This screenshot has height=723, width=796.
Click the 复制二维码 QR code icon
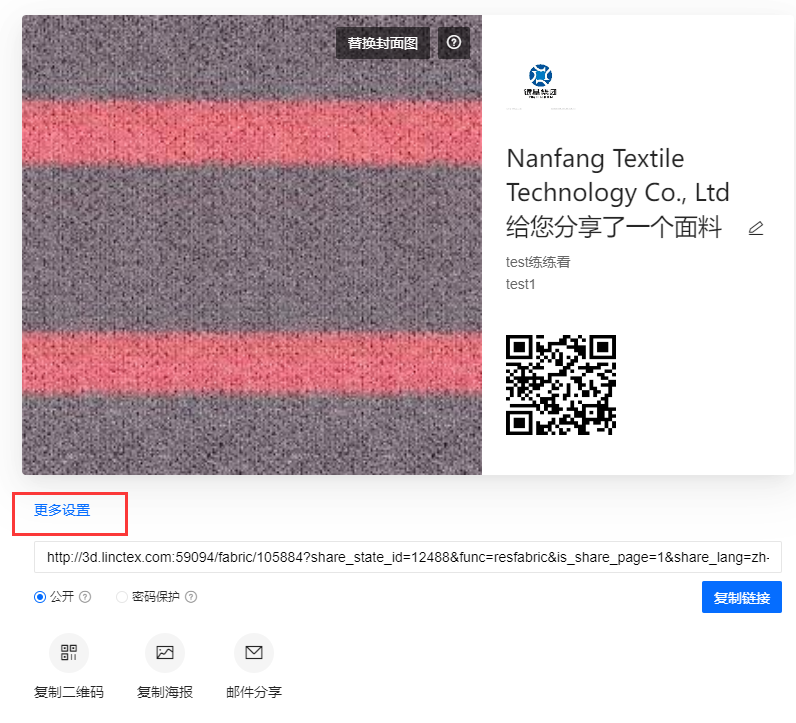click(x=69, y=653)
